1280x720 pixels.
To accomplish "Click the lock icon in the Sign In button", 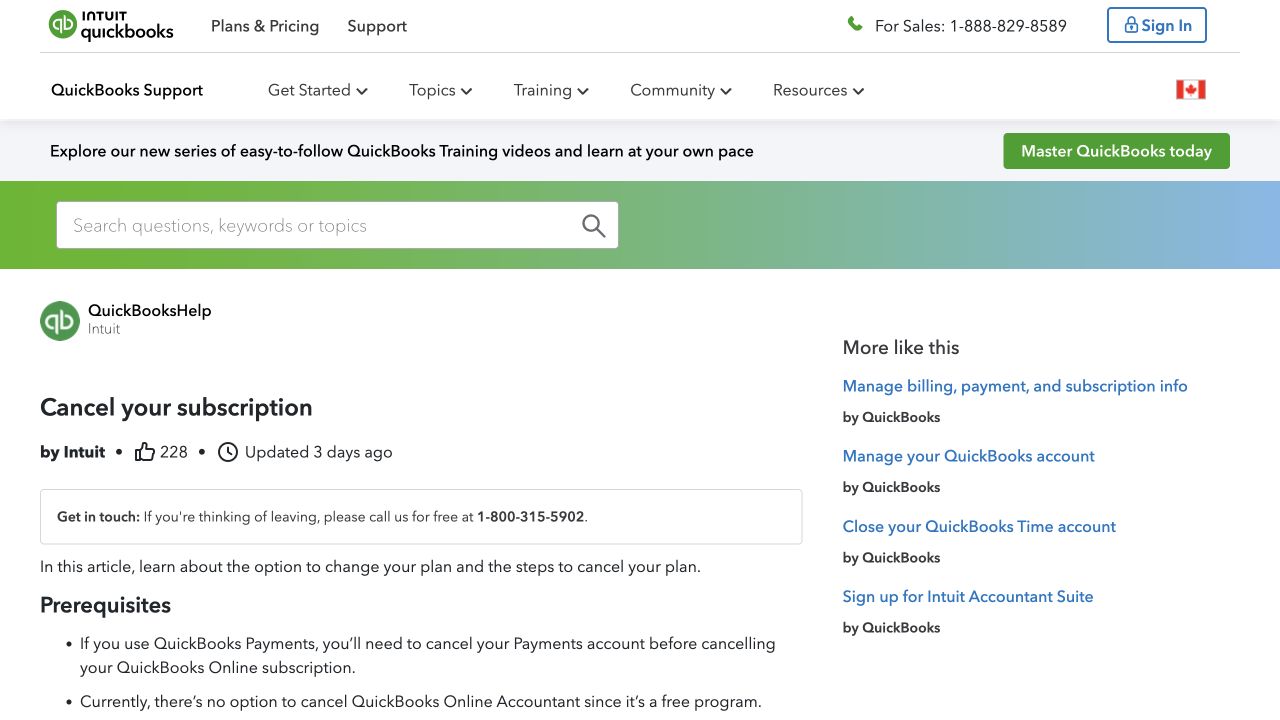I will click(1131, 25).
